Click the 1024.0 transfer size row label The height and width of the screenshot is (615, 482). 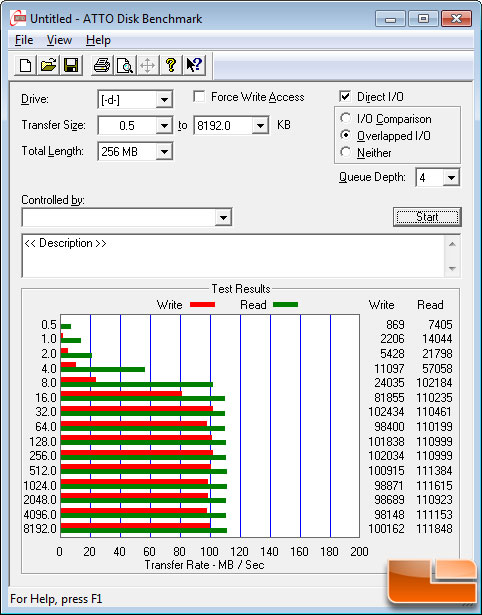point(40,486)
